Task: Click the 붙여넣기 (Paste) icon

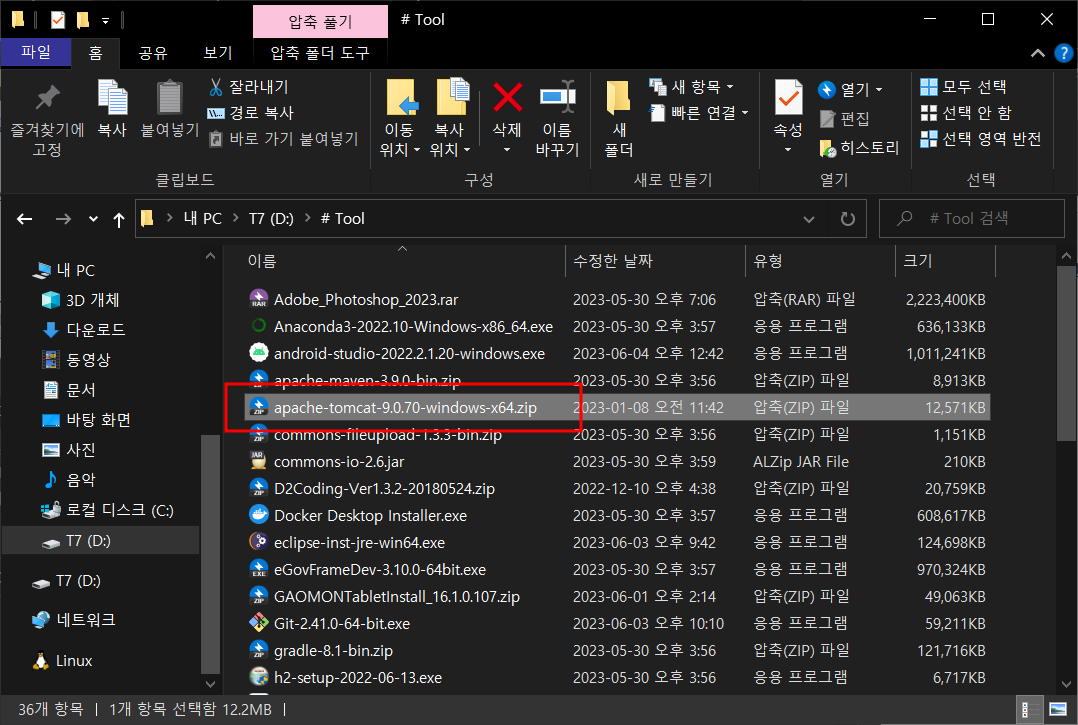Action: (169, 109)
